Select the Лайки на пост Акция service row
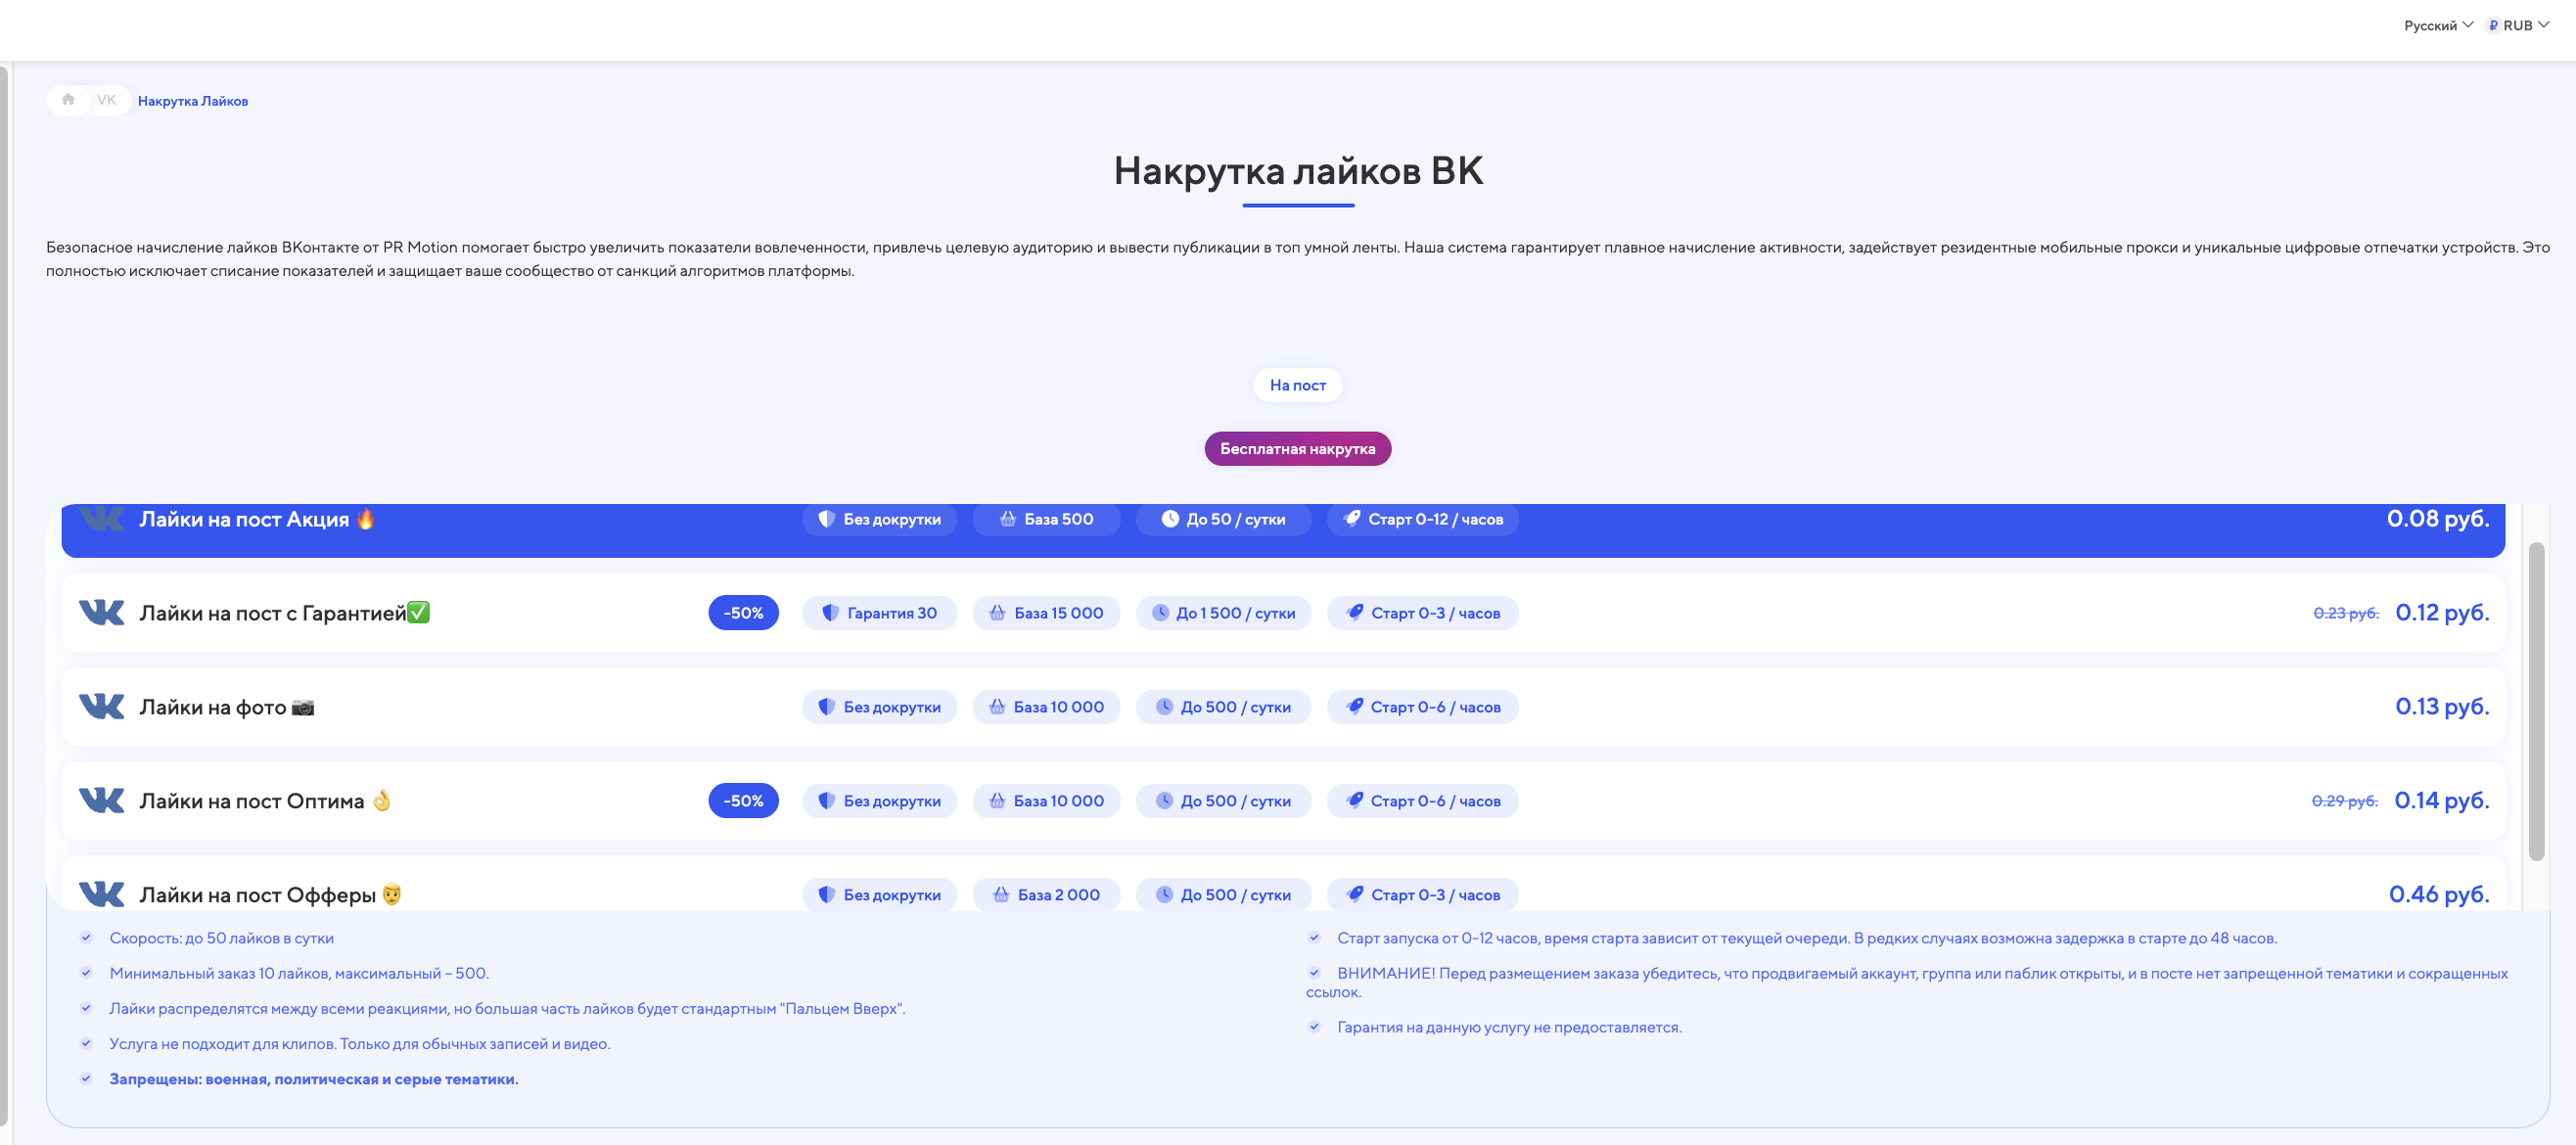The width and height of the screenshot is (2576, 1145). (x=1283, y=529)
